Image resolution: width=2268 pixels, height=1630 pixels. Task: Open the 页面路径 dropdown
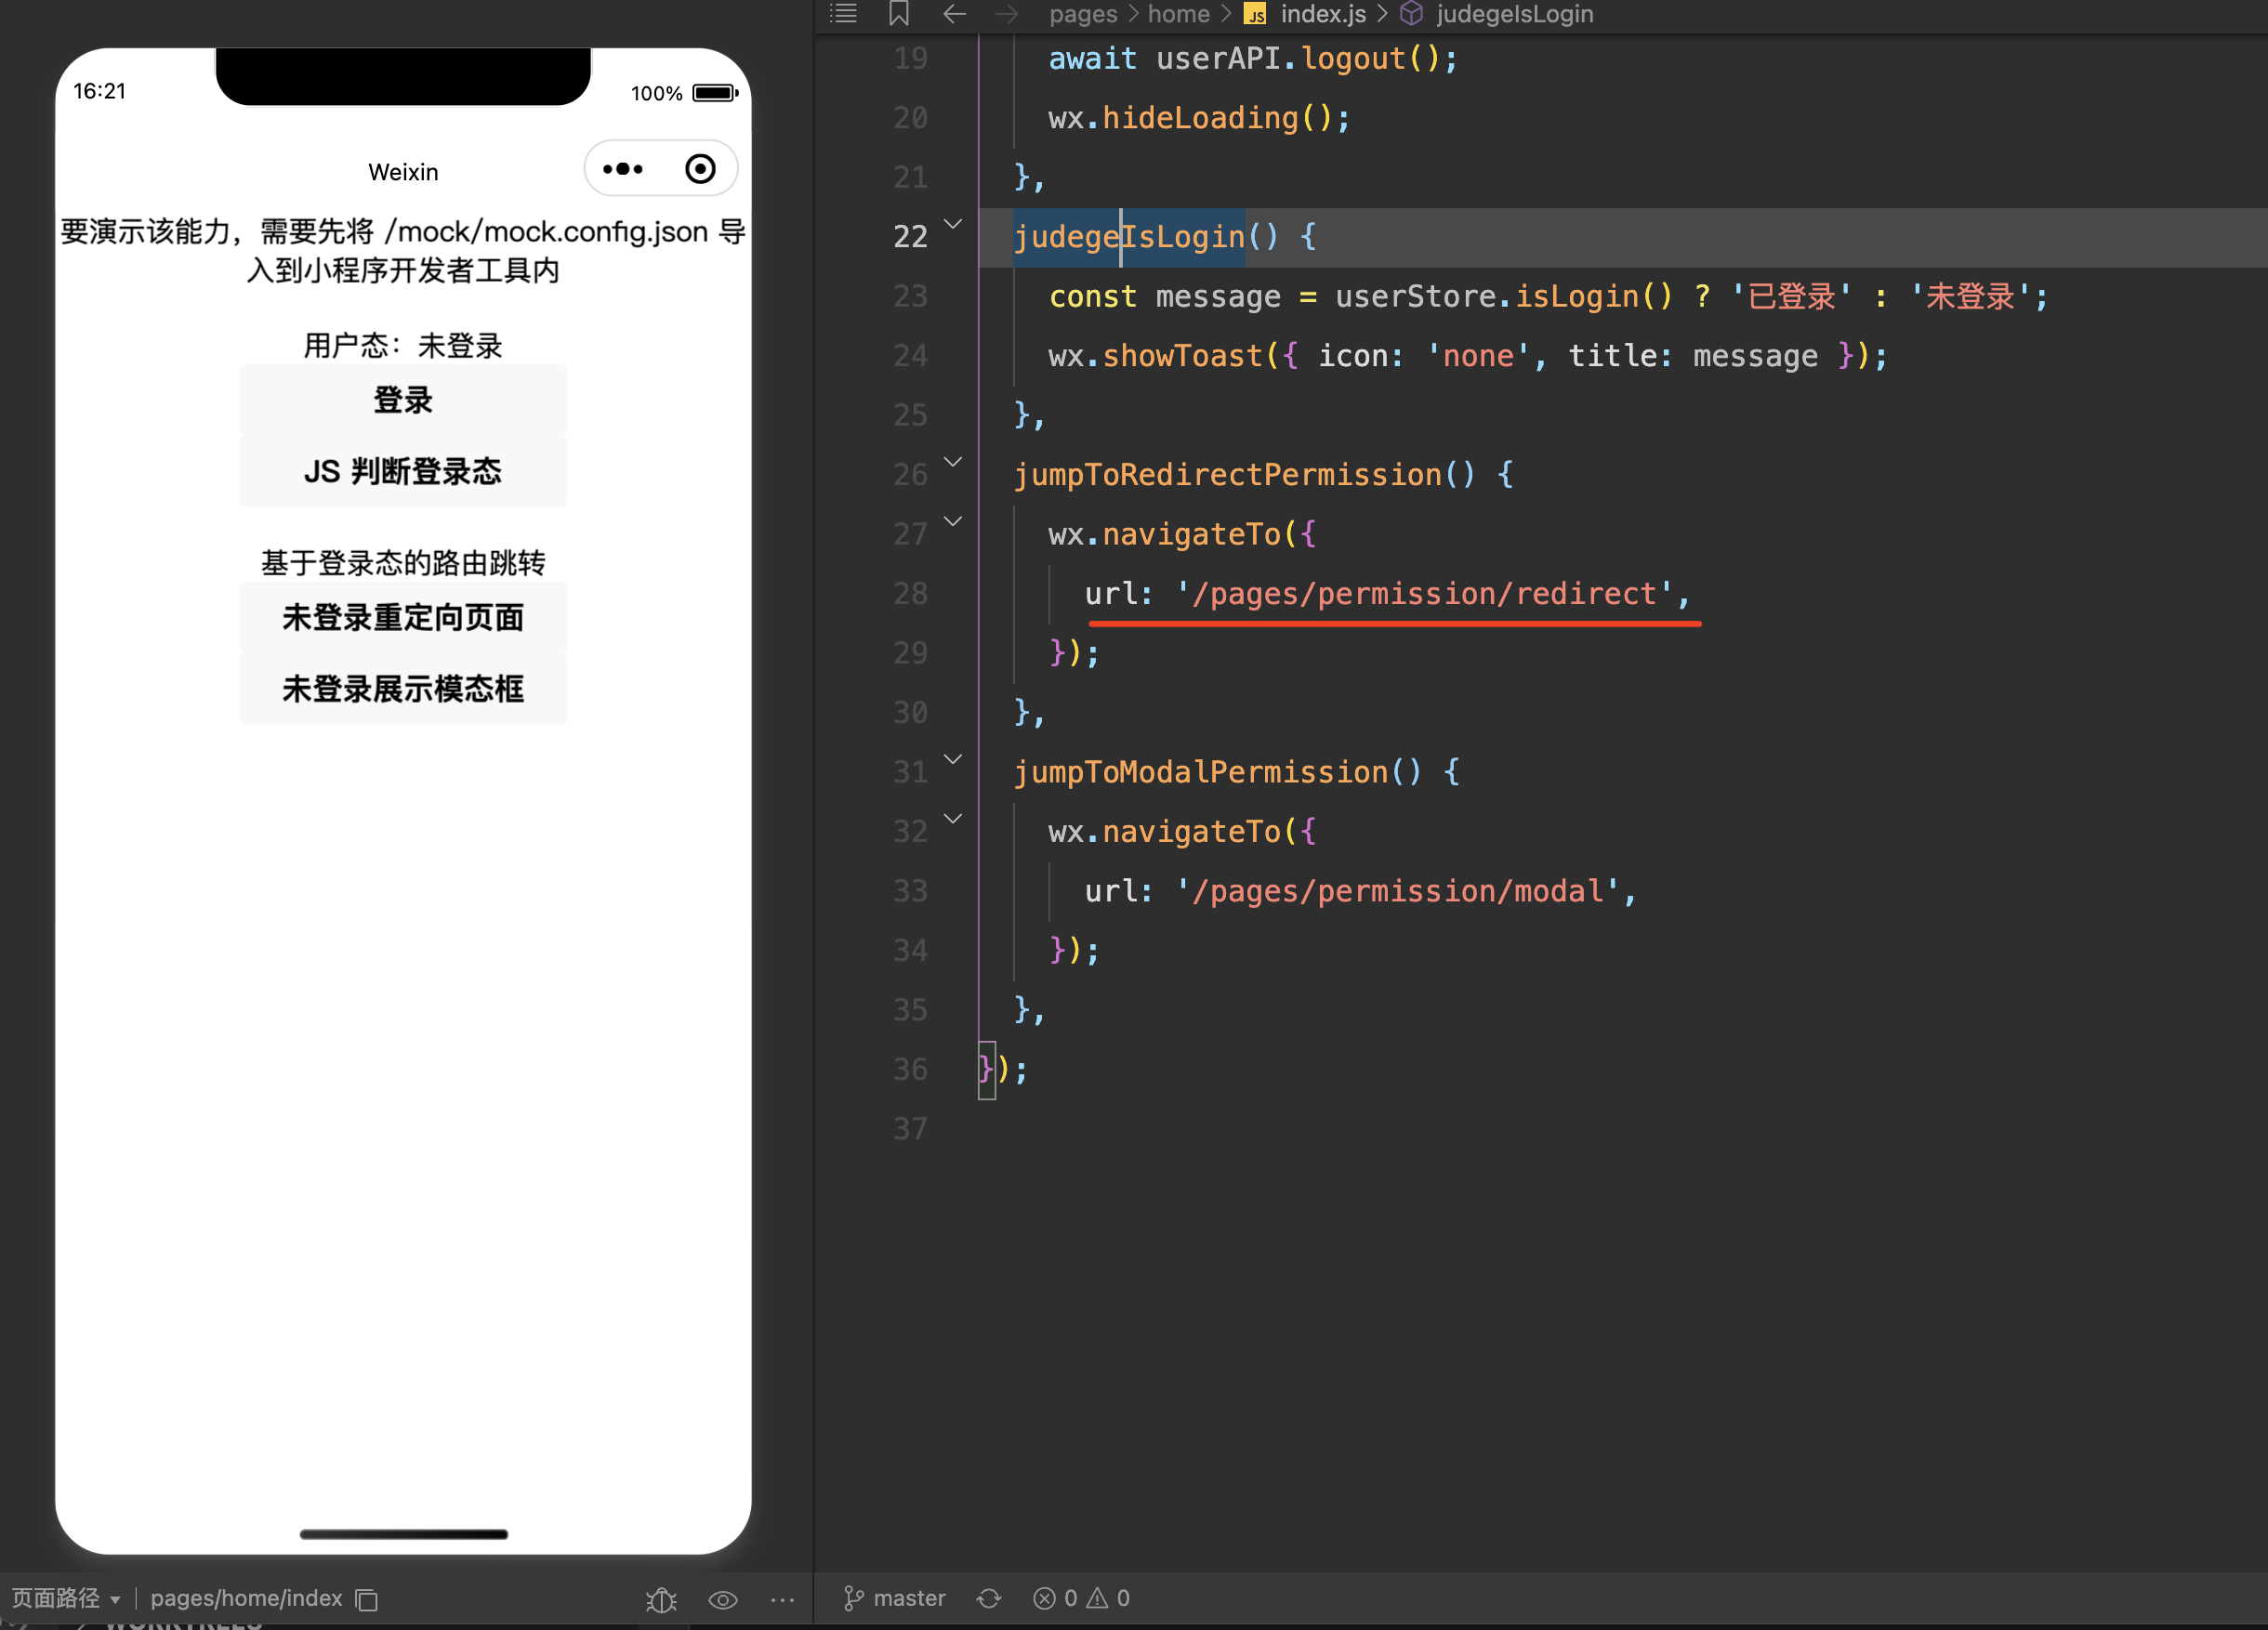[66, 1598]
